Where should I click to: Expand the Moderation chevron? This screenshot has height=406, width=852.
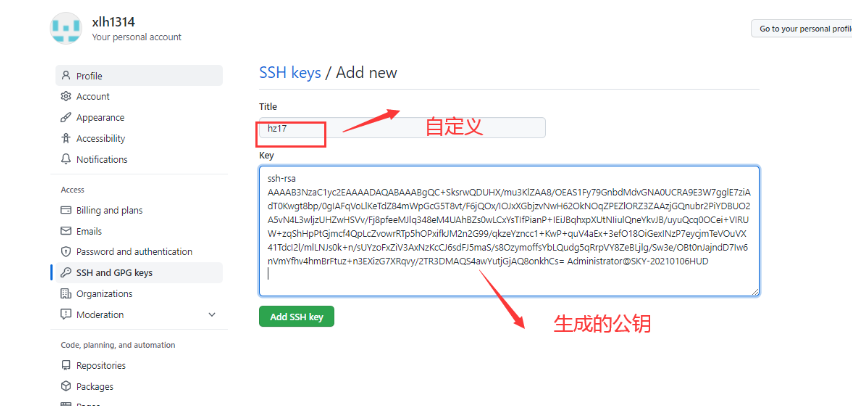212,315
